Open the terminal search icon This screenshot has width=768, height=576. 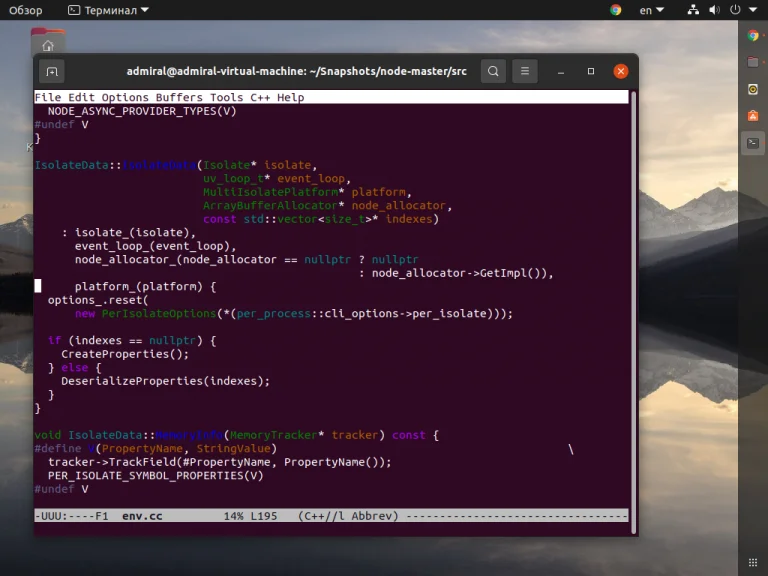point(493,72)
